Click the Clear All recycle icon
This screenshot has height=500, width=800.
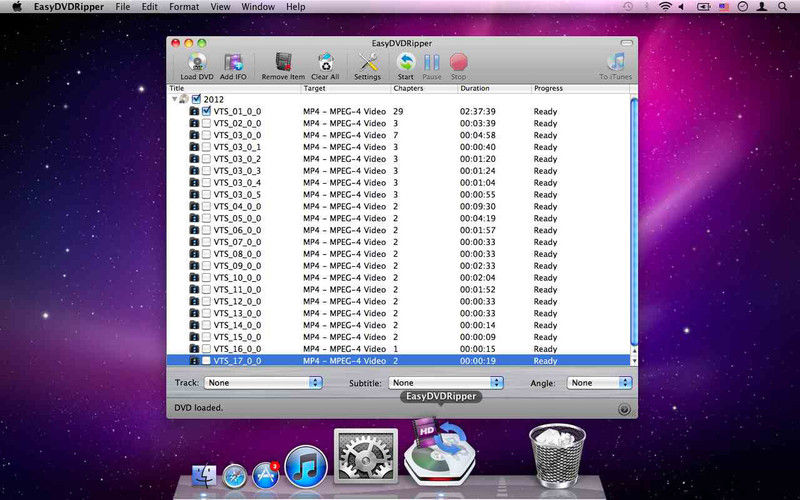click(x=325, y=63)
